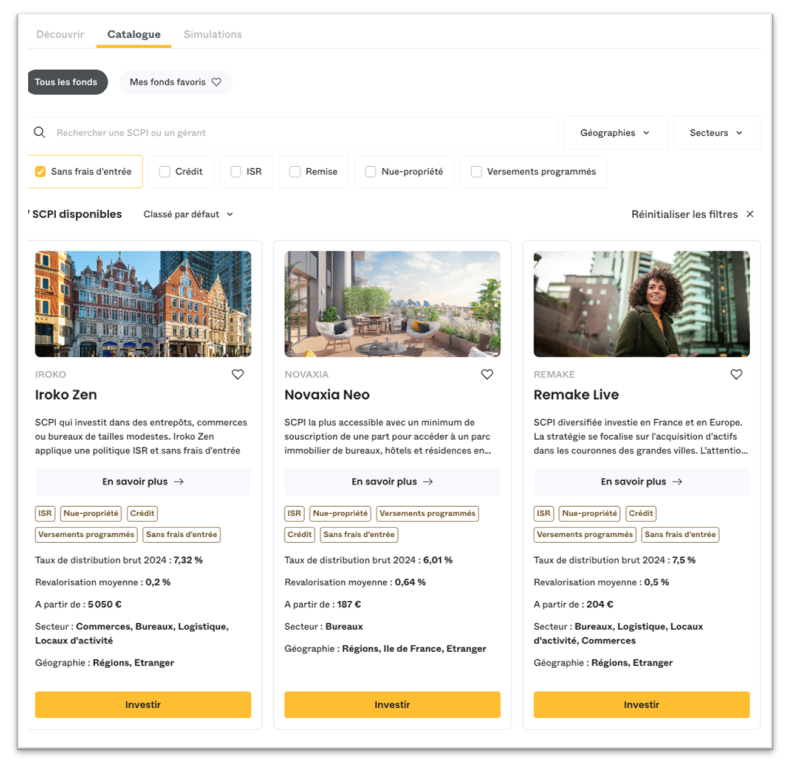Image resolution: width=787 pixels, height=762 pixels.
Task: Add Iroko Zen to favorites heart
Action: (x=238, y=374)
